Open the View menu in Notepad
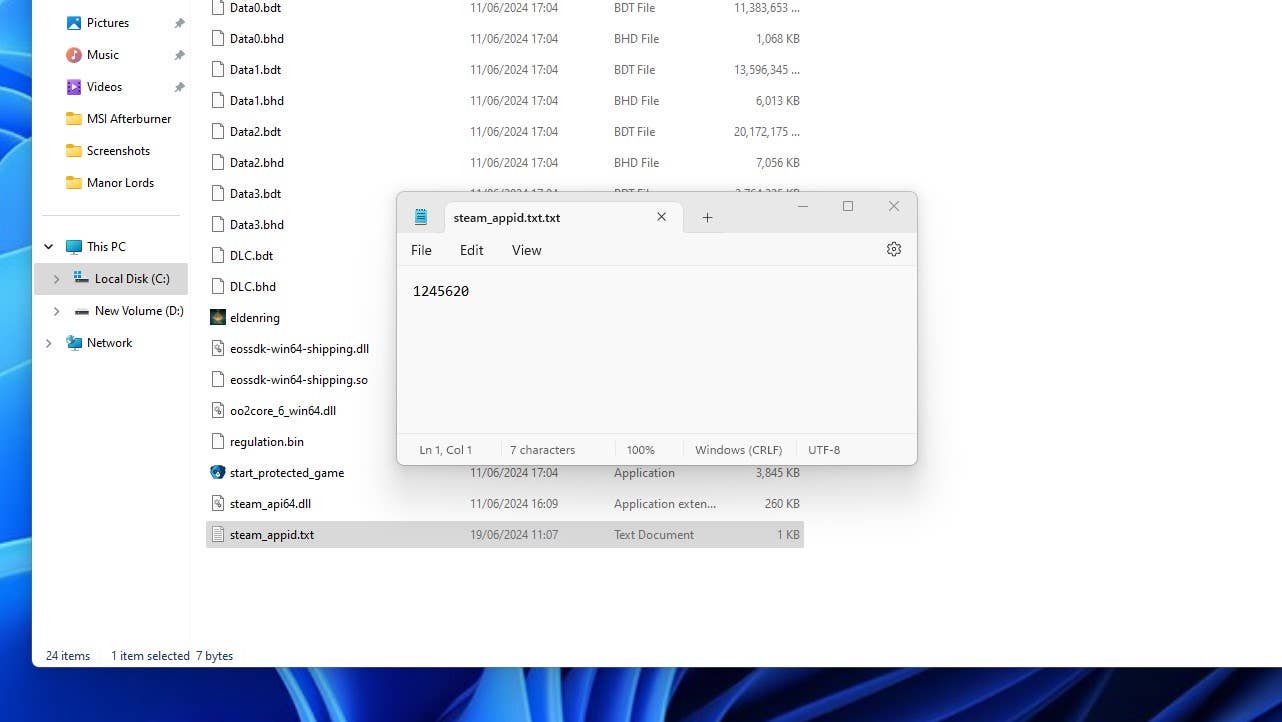This screenshot has height=722, width=1282. point(526,250)
